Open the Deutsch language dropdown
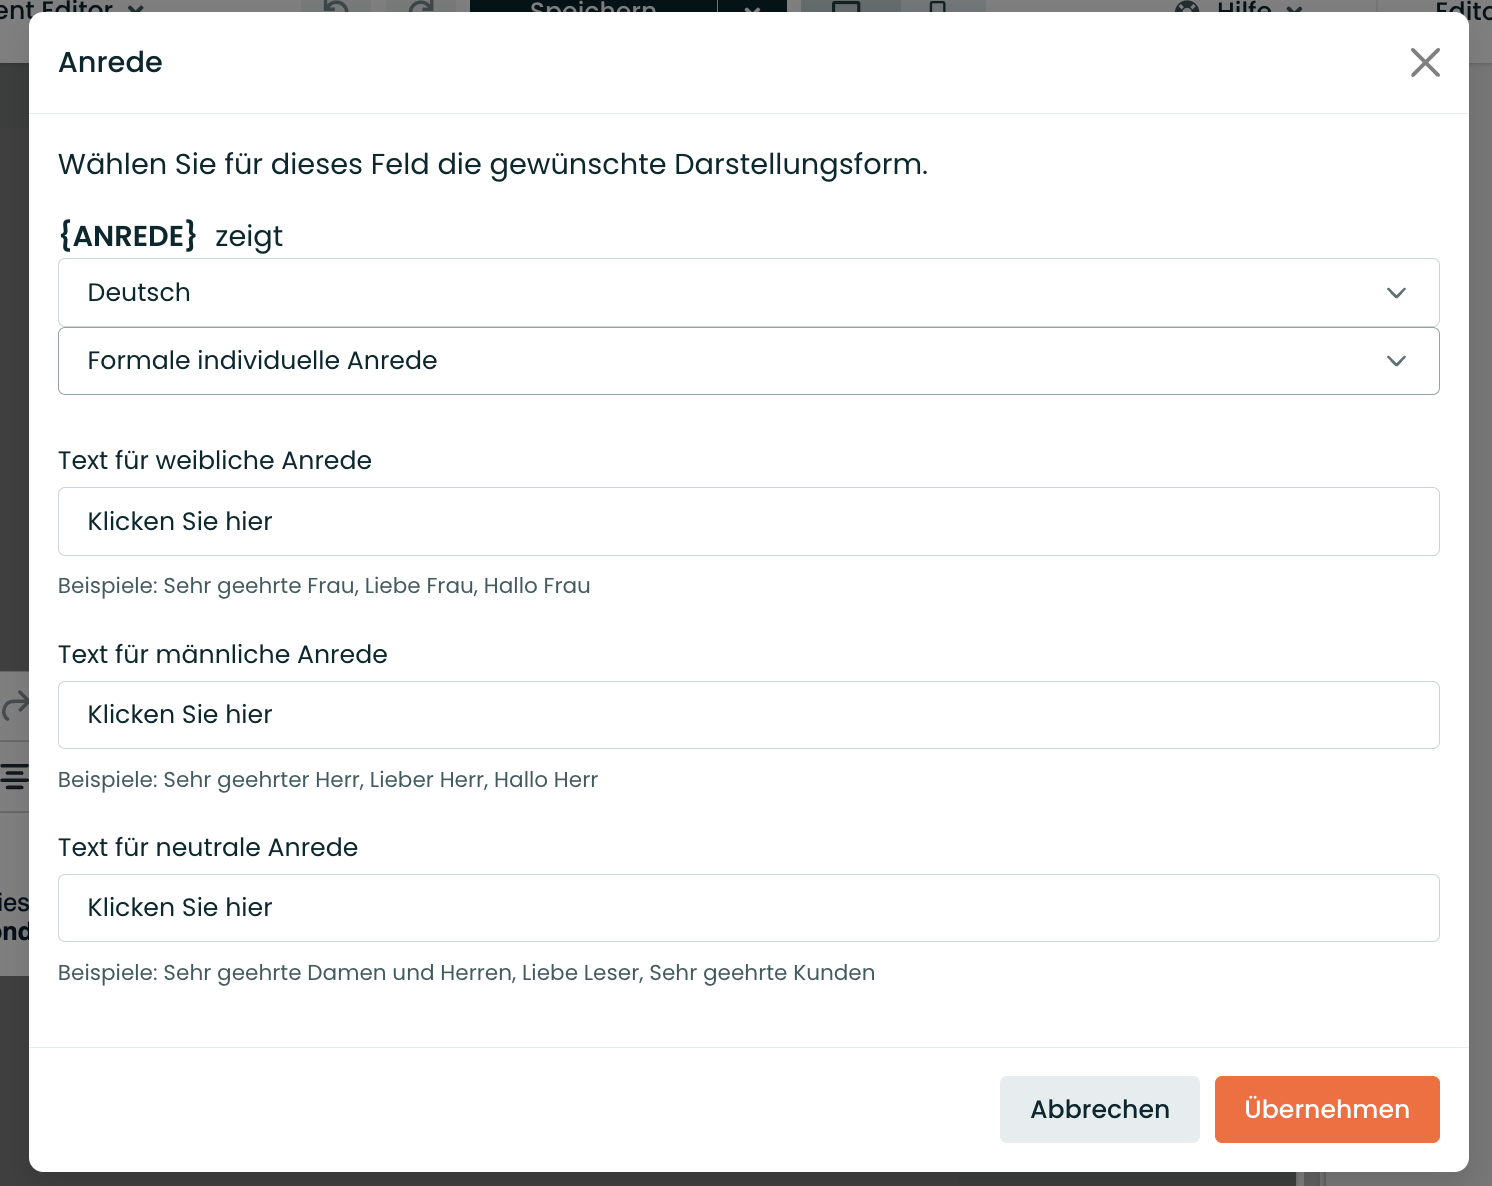This screenshot has height=1186, width=1492. click(x=748, y=293)
